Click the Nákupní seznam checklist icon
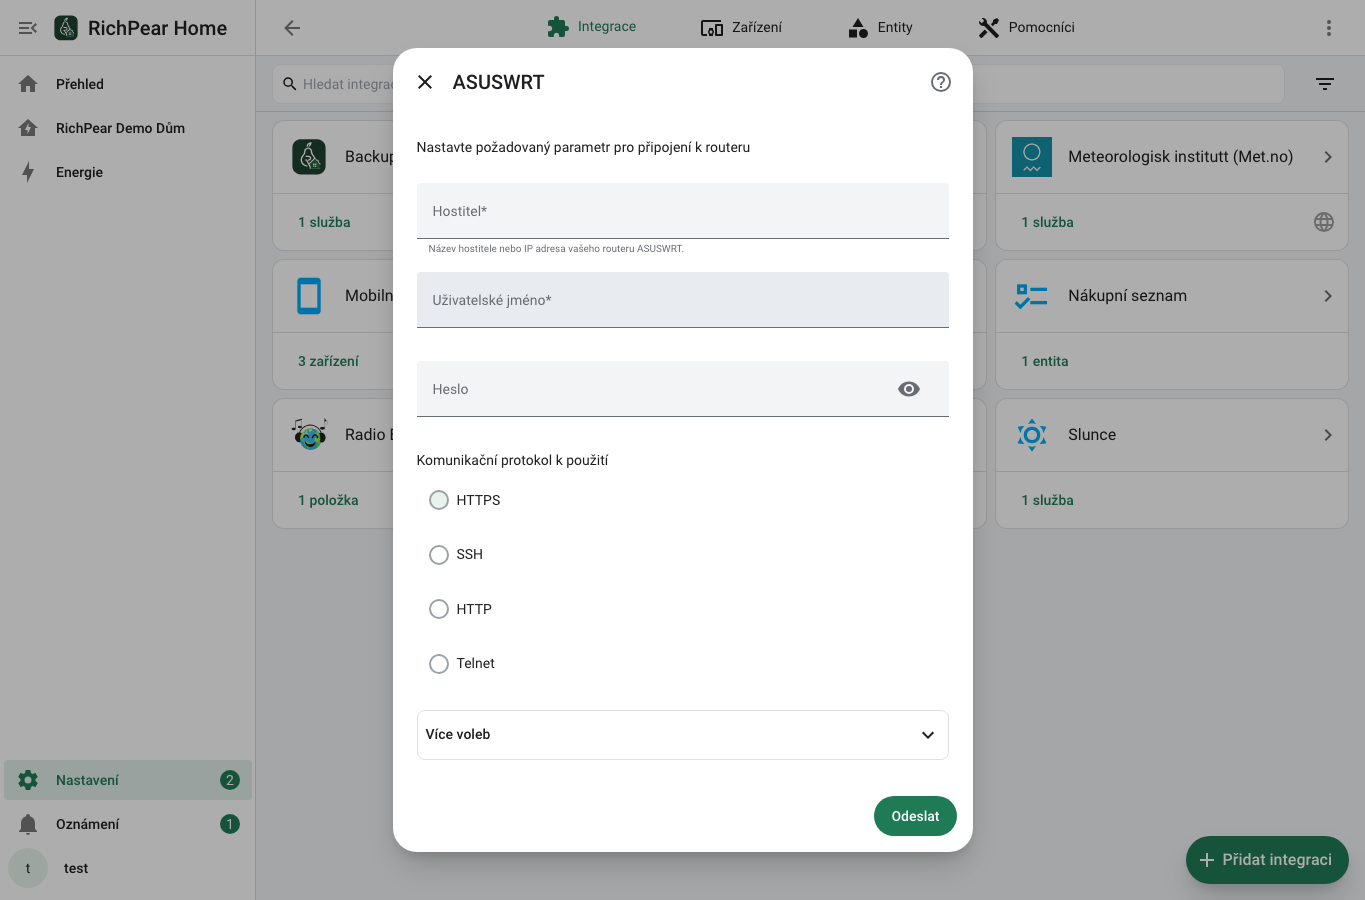The width and height of the screenshot is (1365, 900). coord(1032,296)
